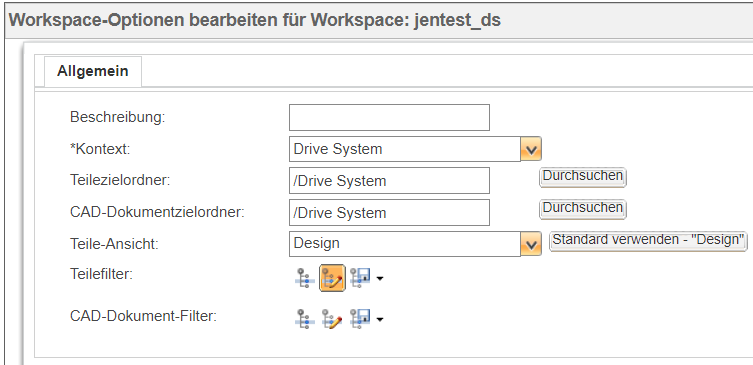This screenshot has width=753, height=365.
Task: Click Durchsuchen next to Teilezielordner
Action: [583, 177]
